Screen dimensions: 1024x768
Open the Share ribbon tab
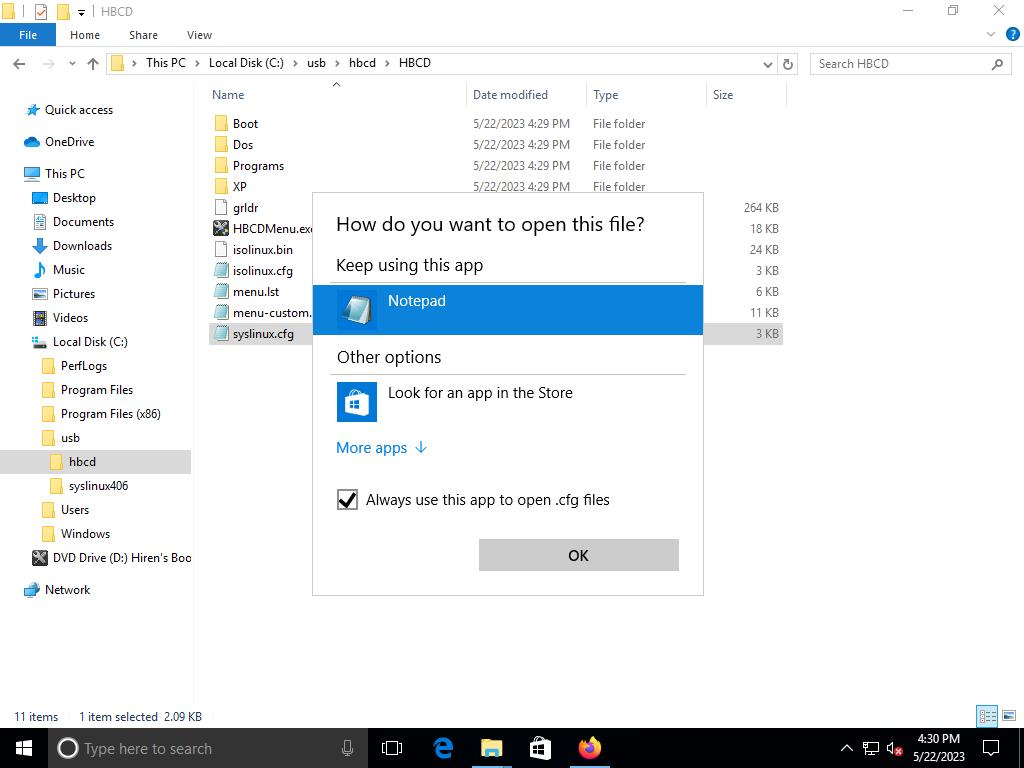(x=143, y=35)
